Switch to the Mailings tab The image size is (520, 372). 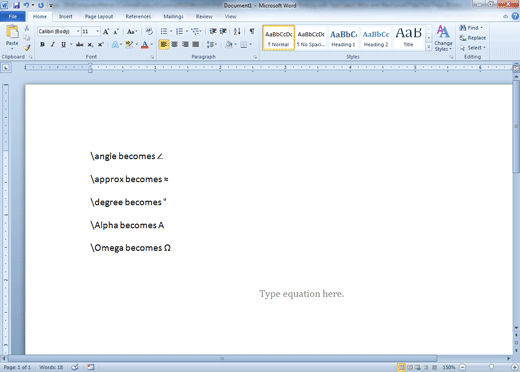(x=173, y=16)
